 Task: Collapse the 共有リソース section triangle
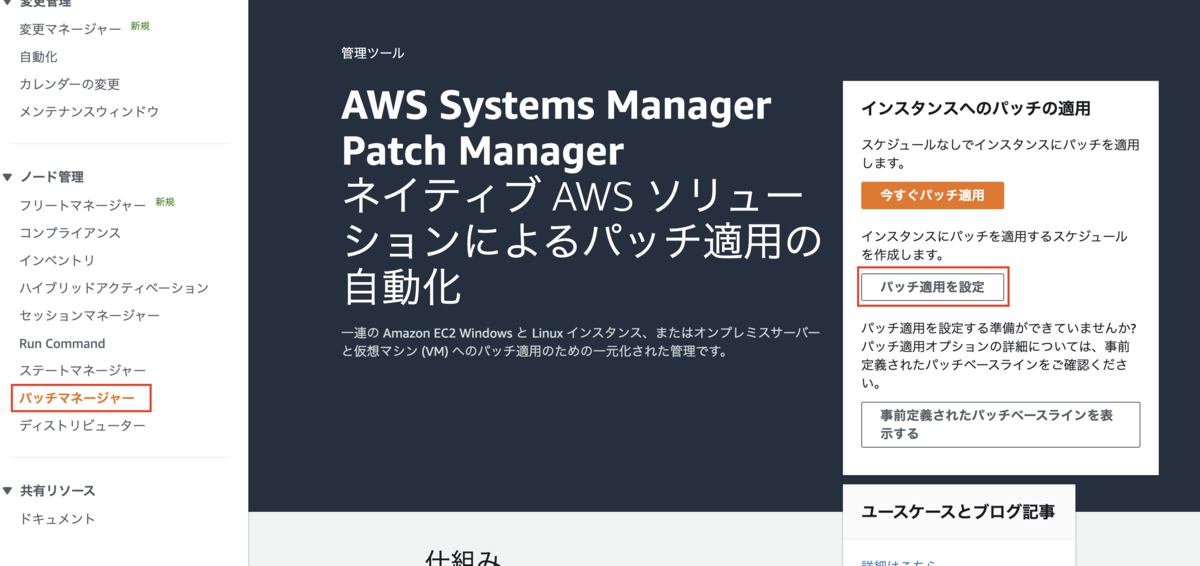(8, 491)
